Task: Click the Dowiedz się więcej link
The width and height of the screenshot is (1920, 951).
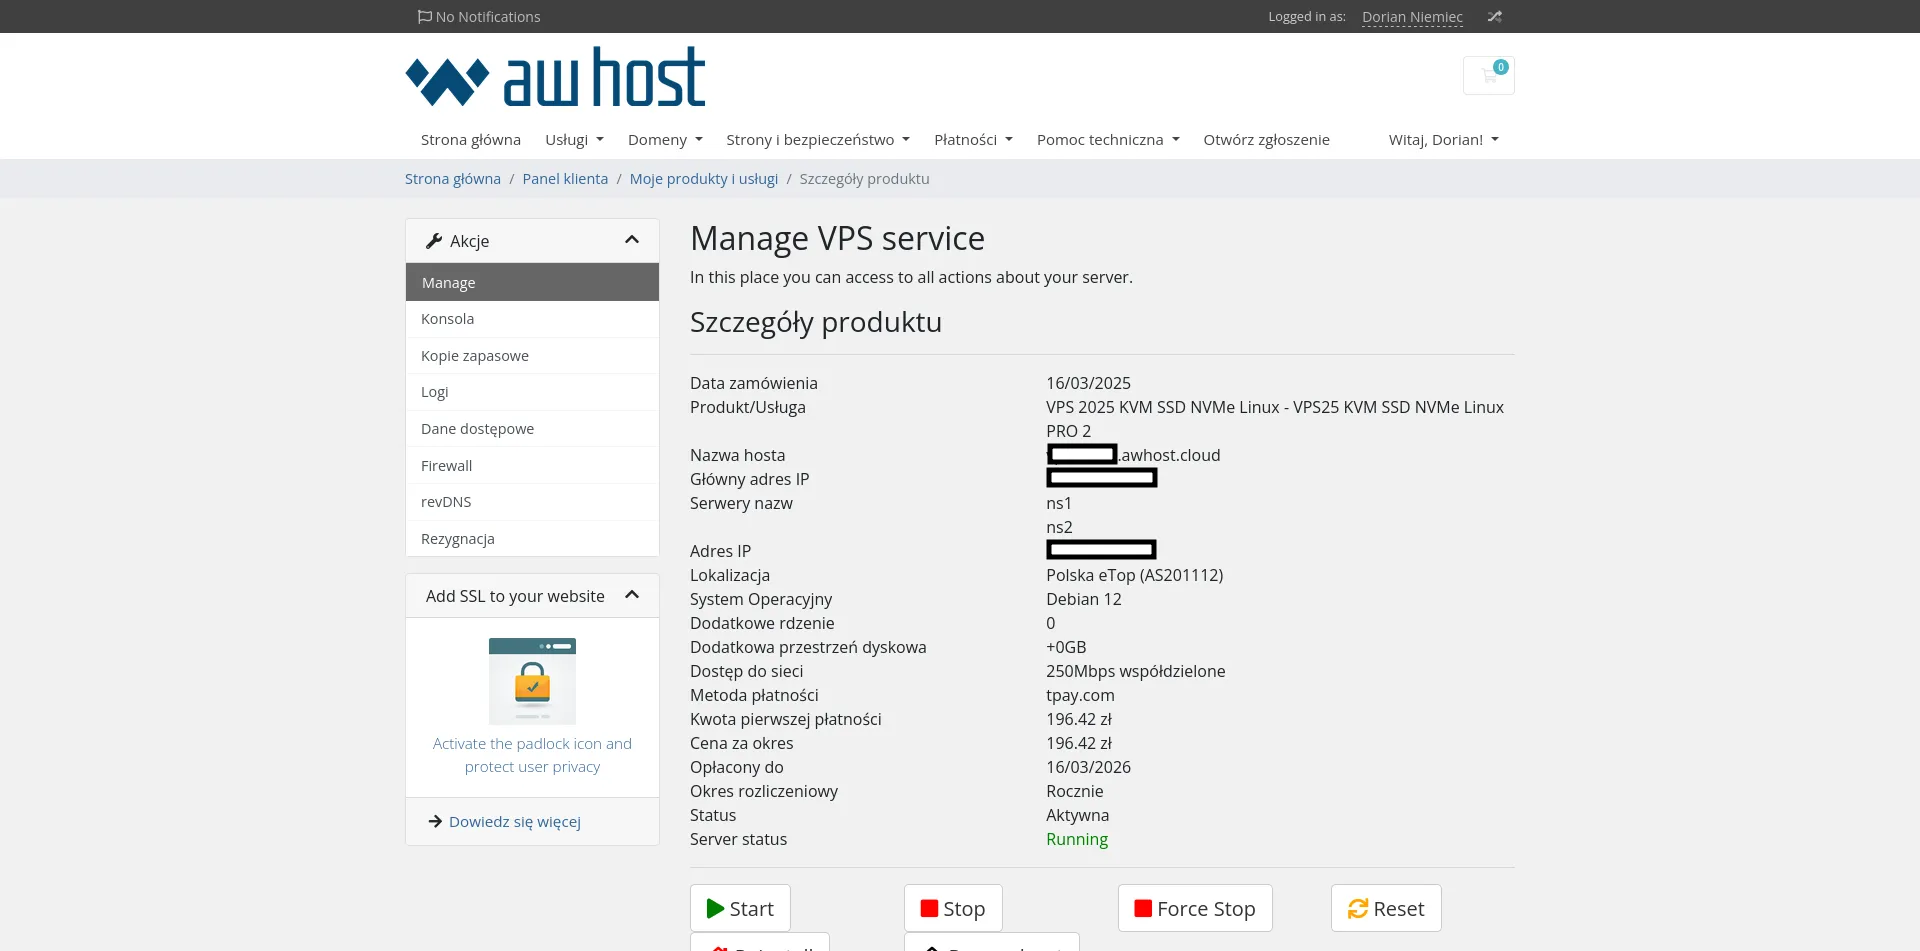Action: coord(514,822)
